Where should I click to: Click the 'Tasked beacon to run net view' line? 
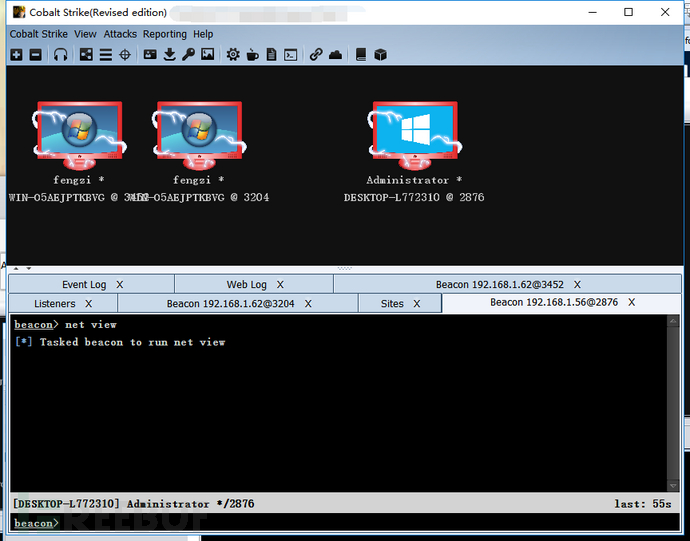(120, 342)
